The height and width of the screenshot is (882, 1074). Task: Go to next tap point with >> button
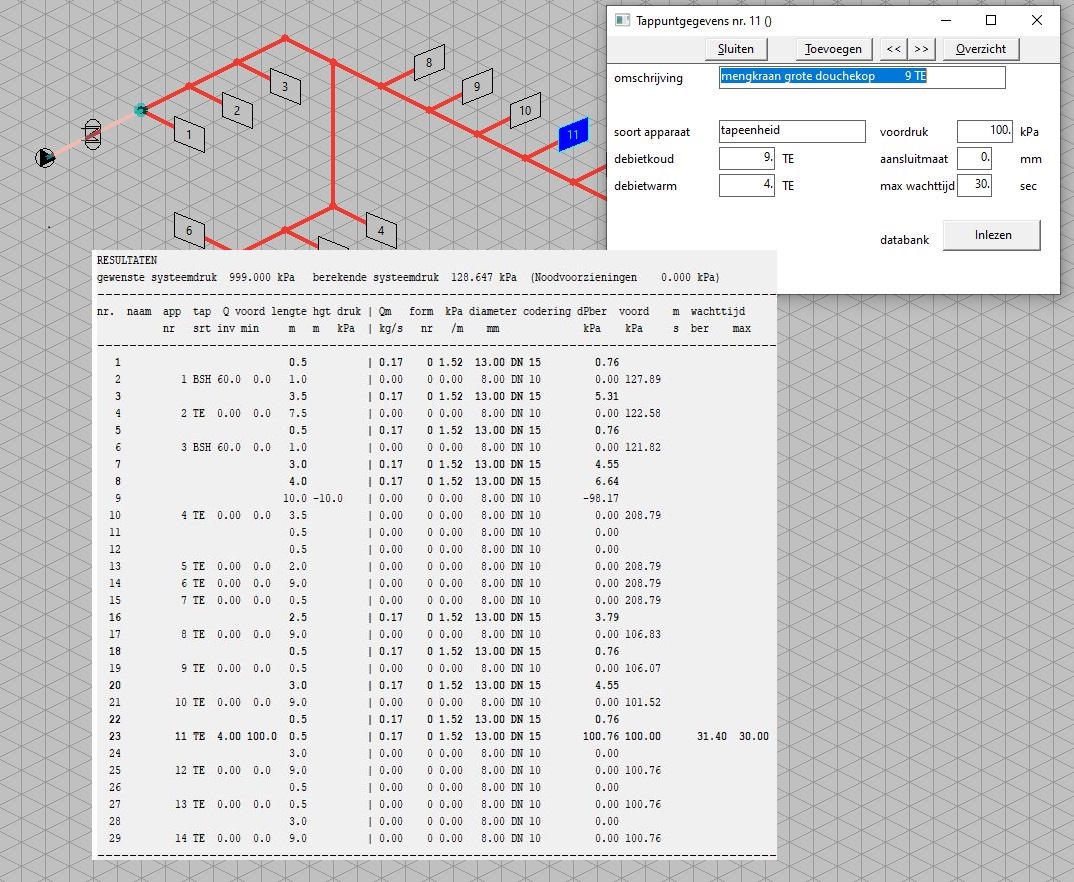tap(921, 49)
